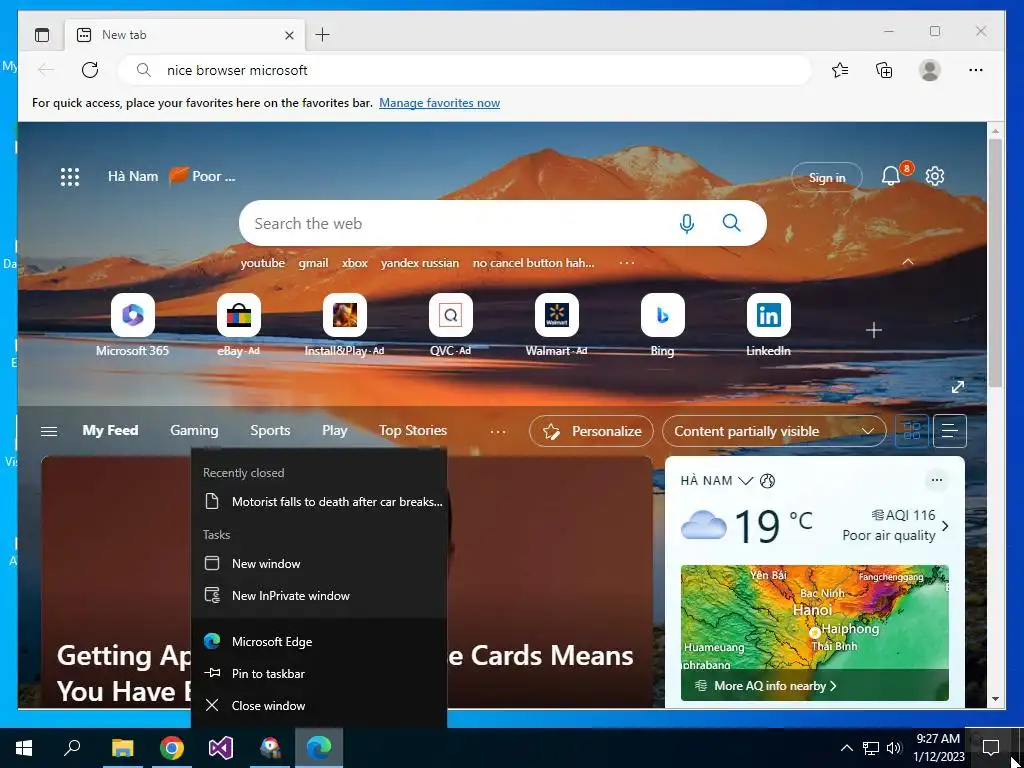Open the tab actions menu icon
Viewport: 1024px width, 768px height.
42,35
